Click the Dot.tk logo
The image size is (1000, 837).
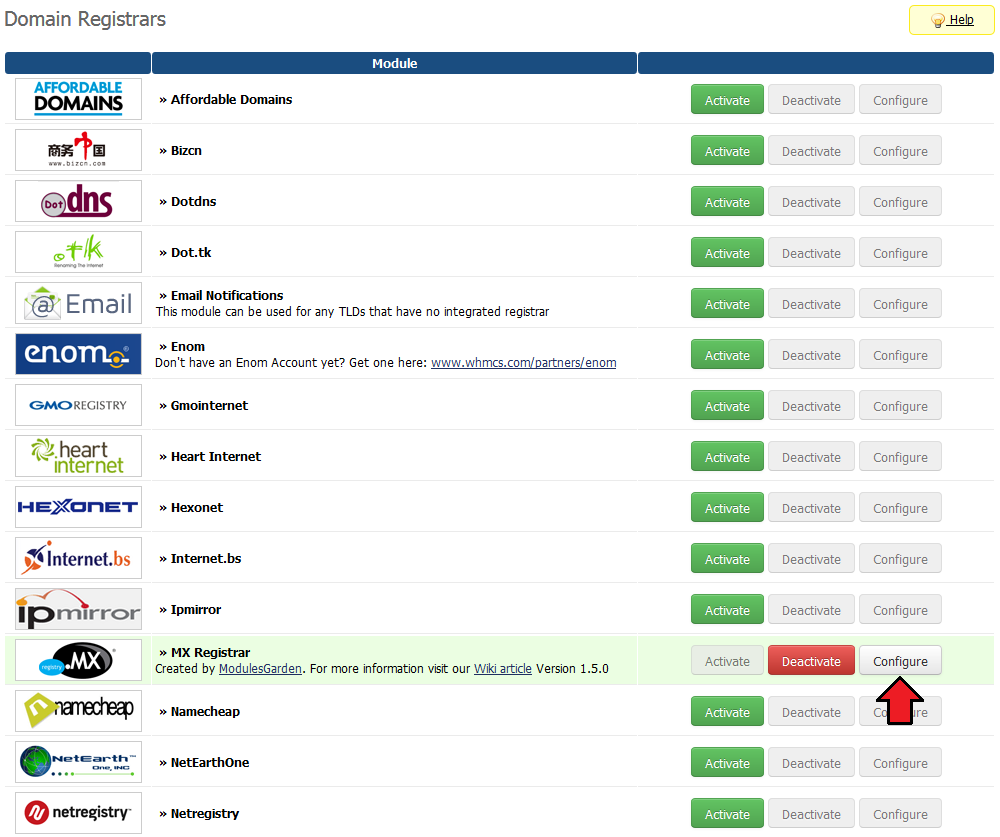pos(78,252)
